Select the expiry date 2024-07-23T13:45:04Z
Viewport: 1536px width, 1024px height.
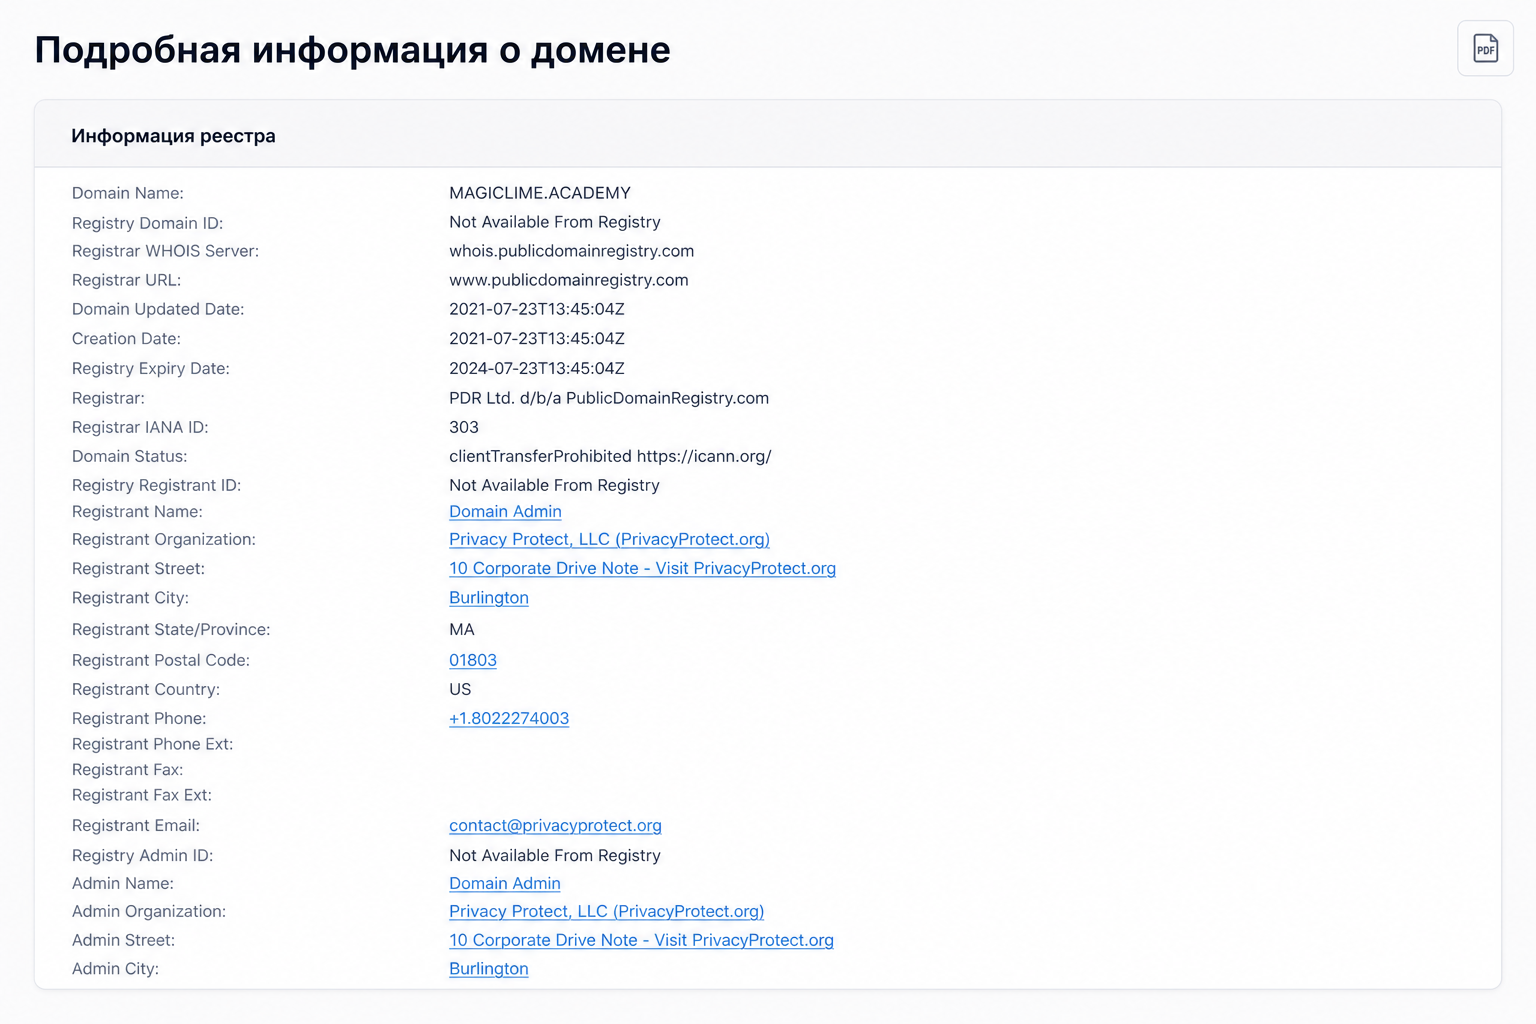[x=537, y=368]
